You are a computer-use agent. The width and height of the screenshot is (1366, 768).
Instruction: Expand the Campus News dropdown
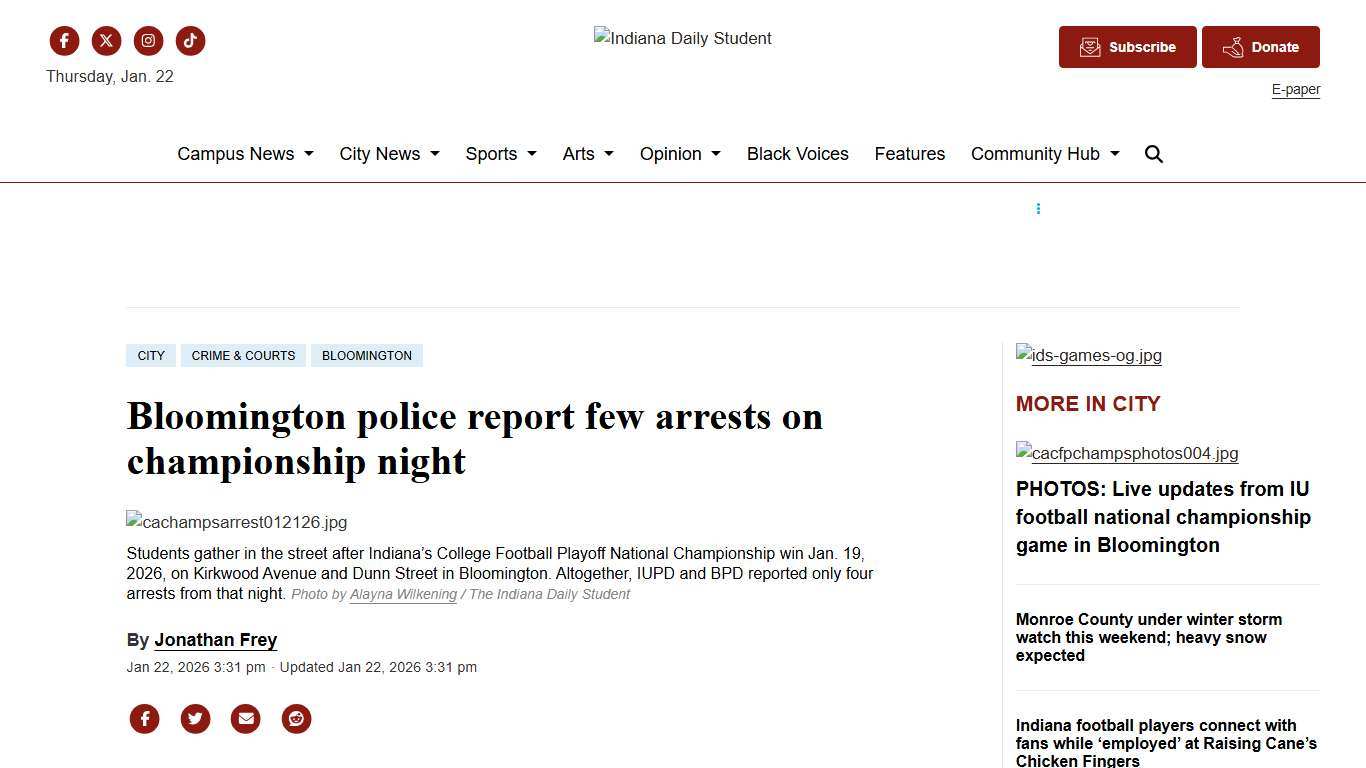(245, 154)
